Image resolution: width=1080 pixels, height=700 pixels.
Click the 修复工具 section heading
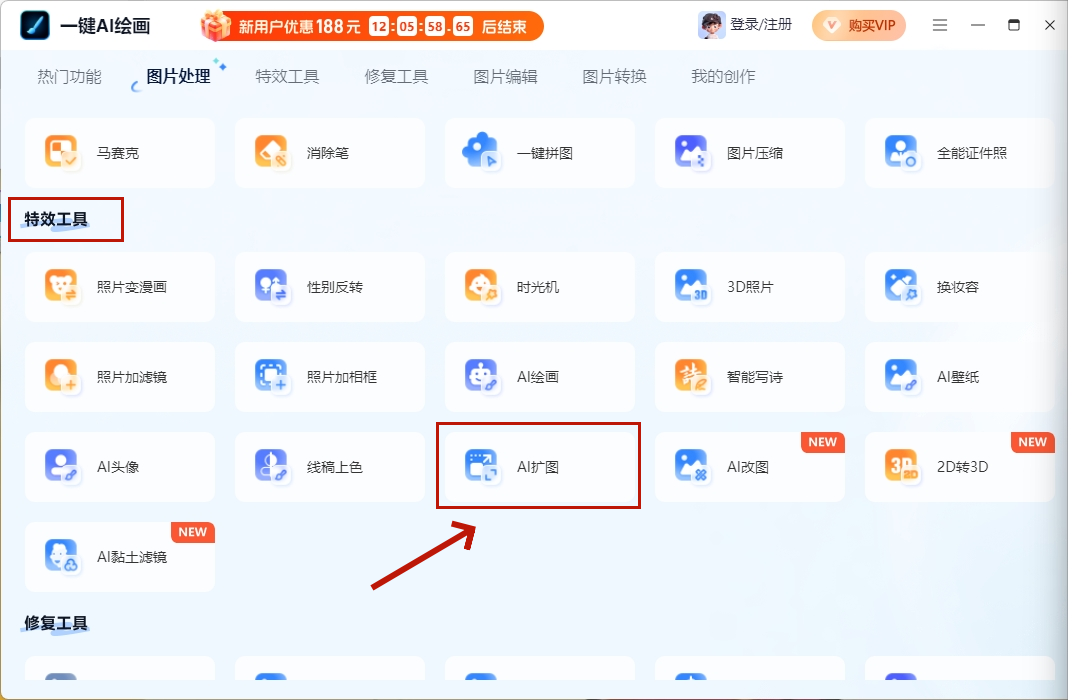(56, 623)
